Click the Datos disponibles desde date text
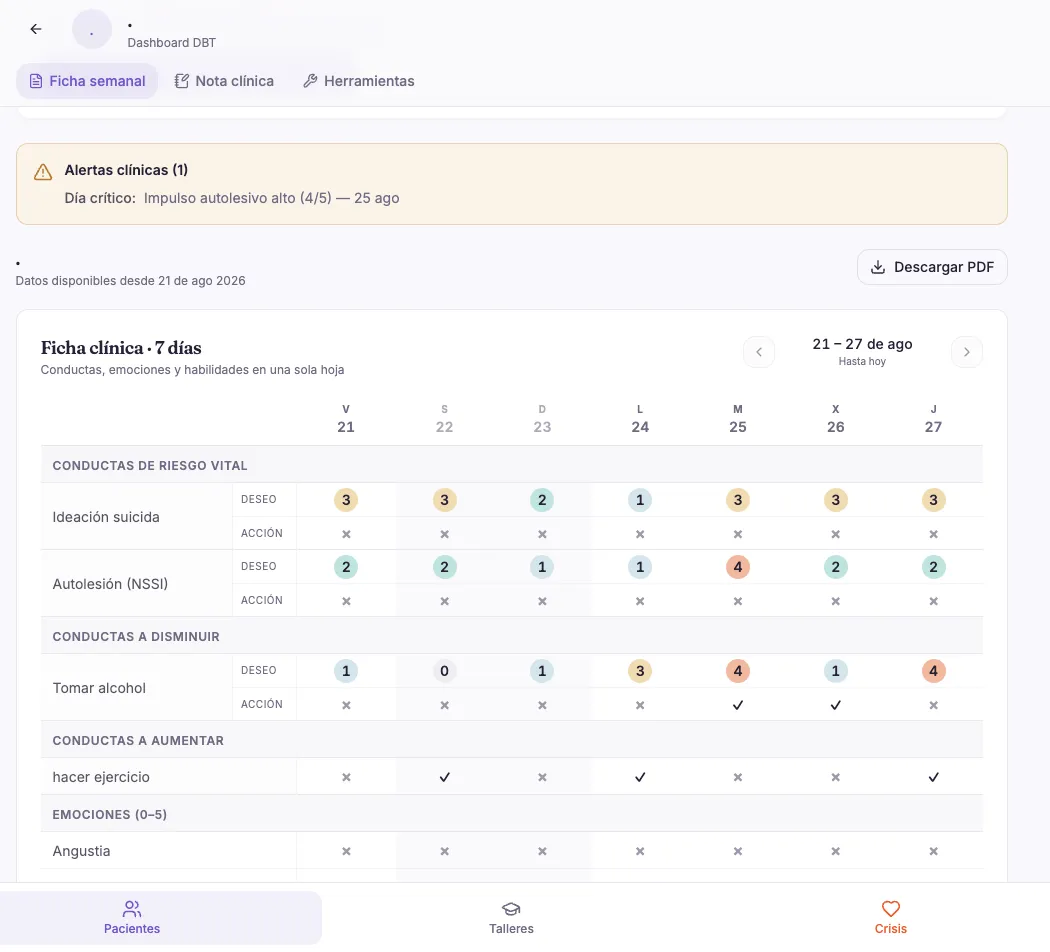Viewport: 1050px width, 952px height. pyautogui.click(x=131, y=281)
